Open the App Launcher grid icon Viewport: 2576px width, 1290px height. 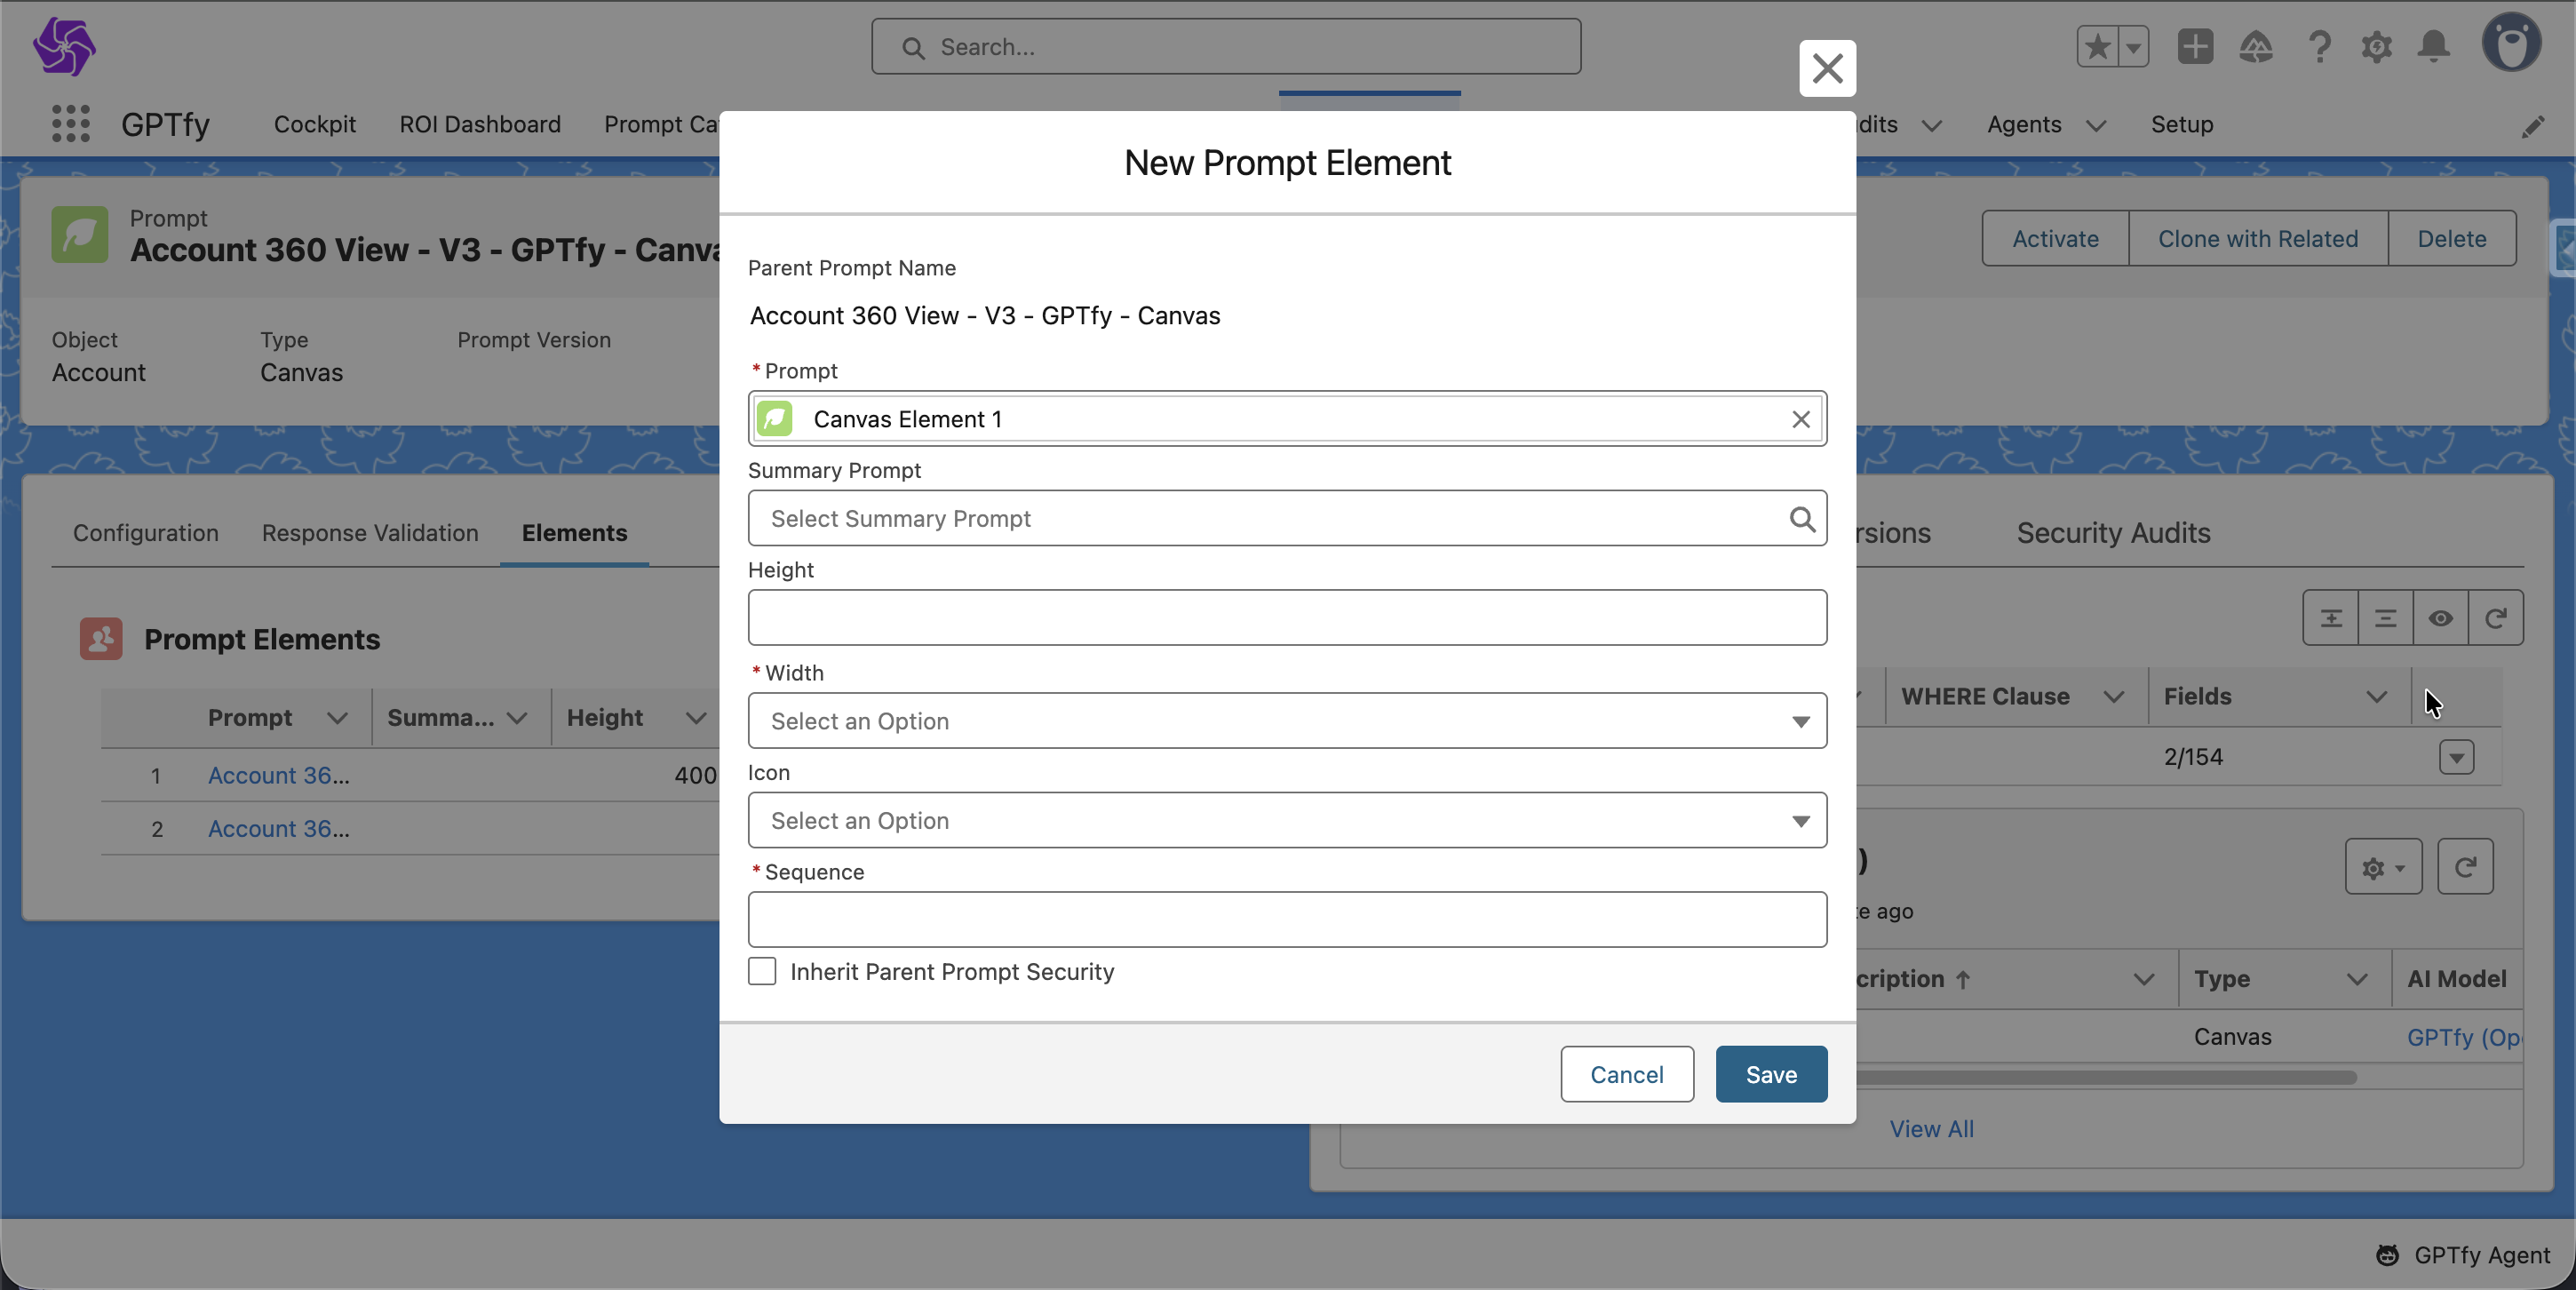(x=70, y=124)
